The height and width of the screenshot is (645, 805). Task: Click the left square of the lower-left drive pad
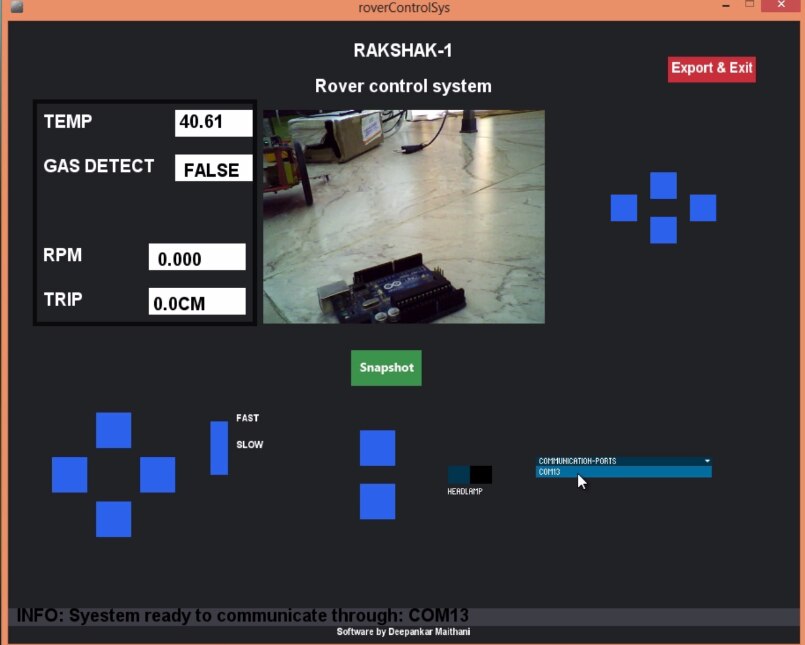point(69,475)
